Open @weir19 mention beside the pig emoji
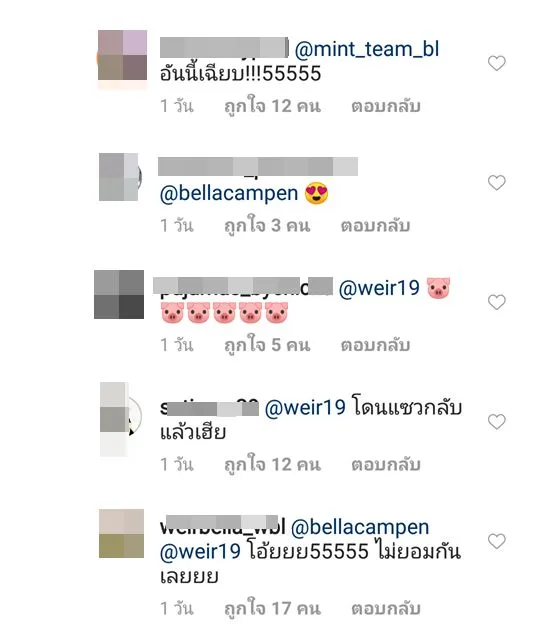 379,289
